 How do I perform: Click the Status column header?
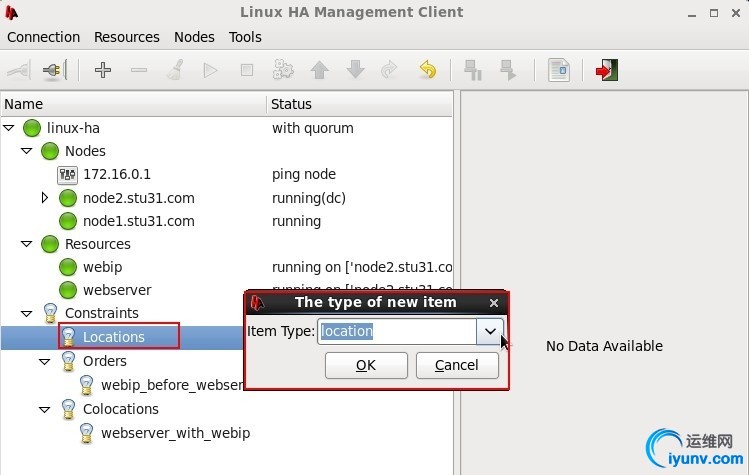click(x=292, y=104)
